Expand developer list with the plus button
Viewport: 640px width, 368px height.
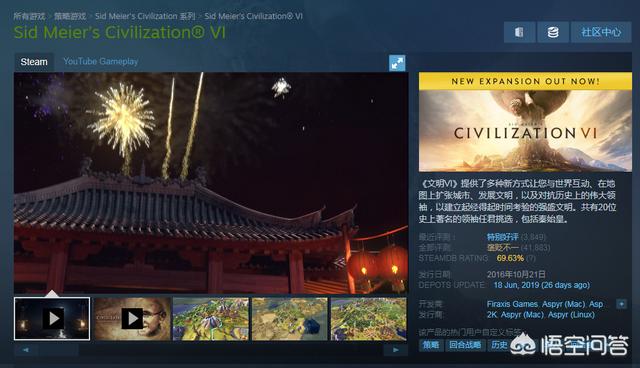click(x=621, y=304)
